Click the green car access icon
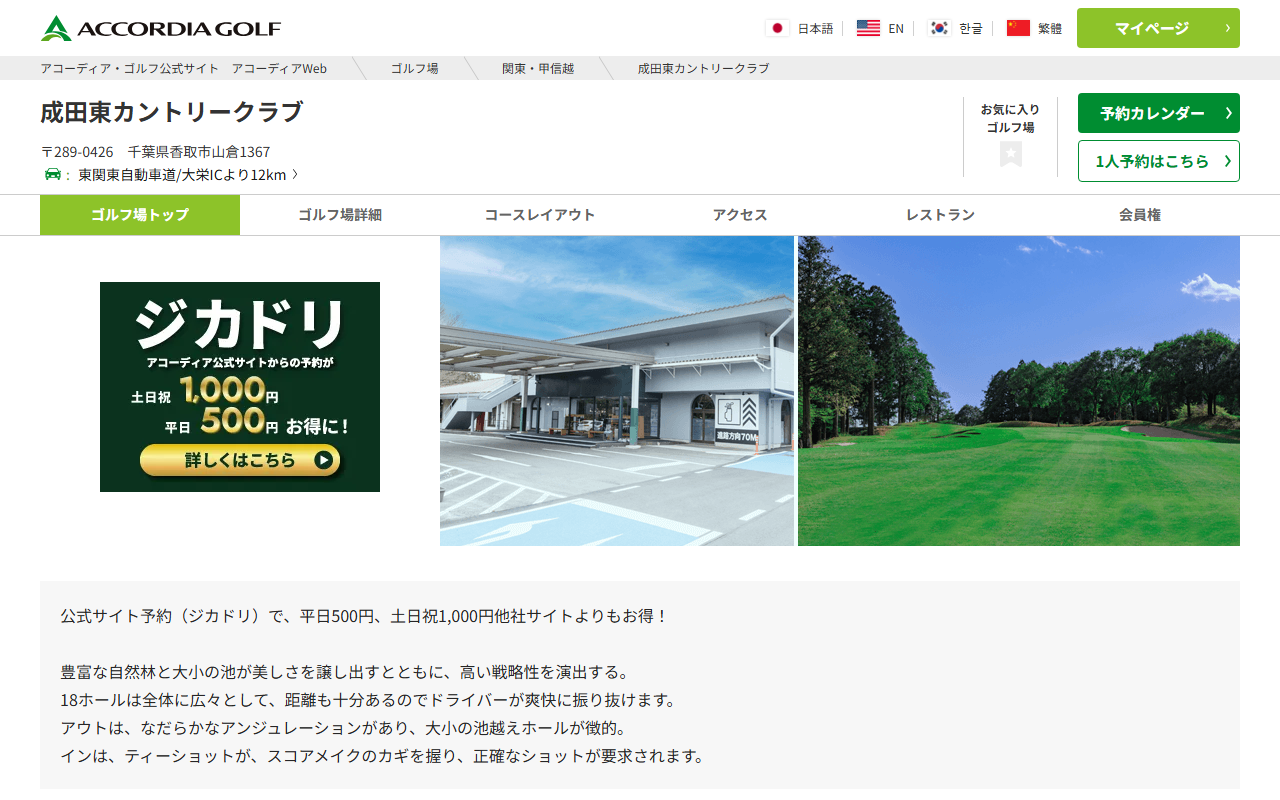The image size is (1280, 800). pyautogui.click(x=53, y=174)
